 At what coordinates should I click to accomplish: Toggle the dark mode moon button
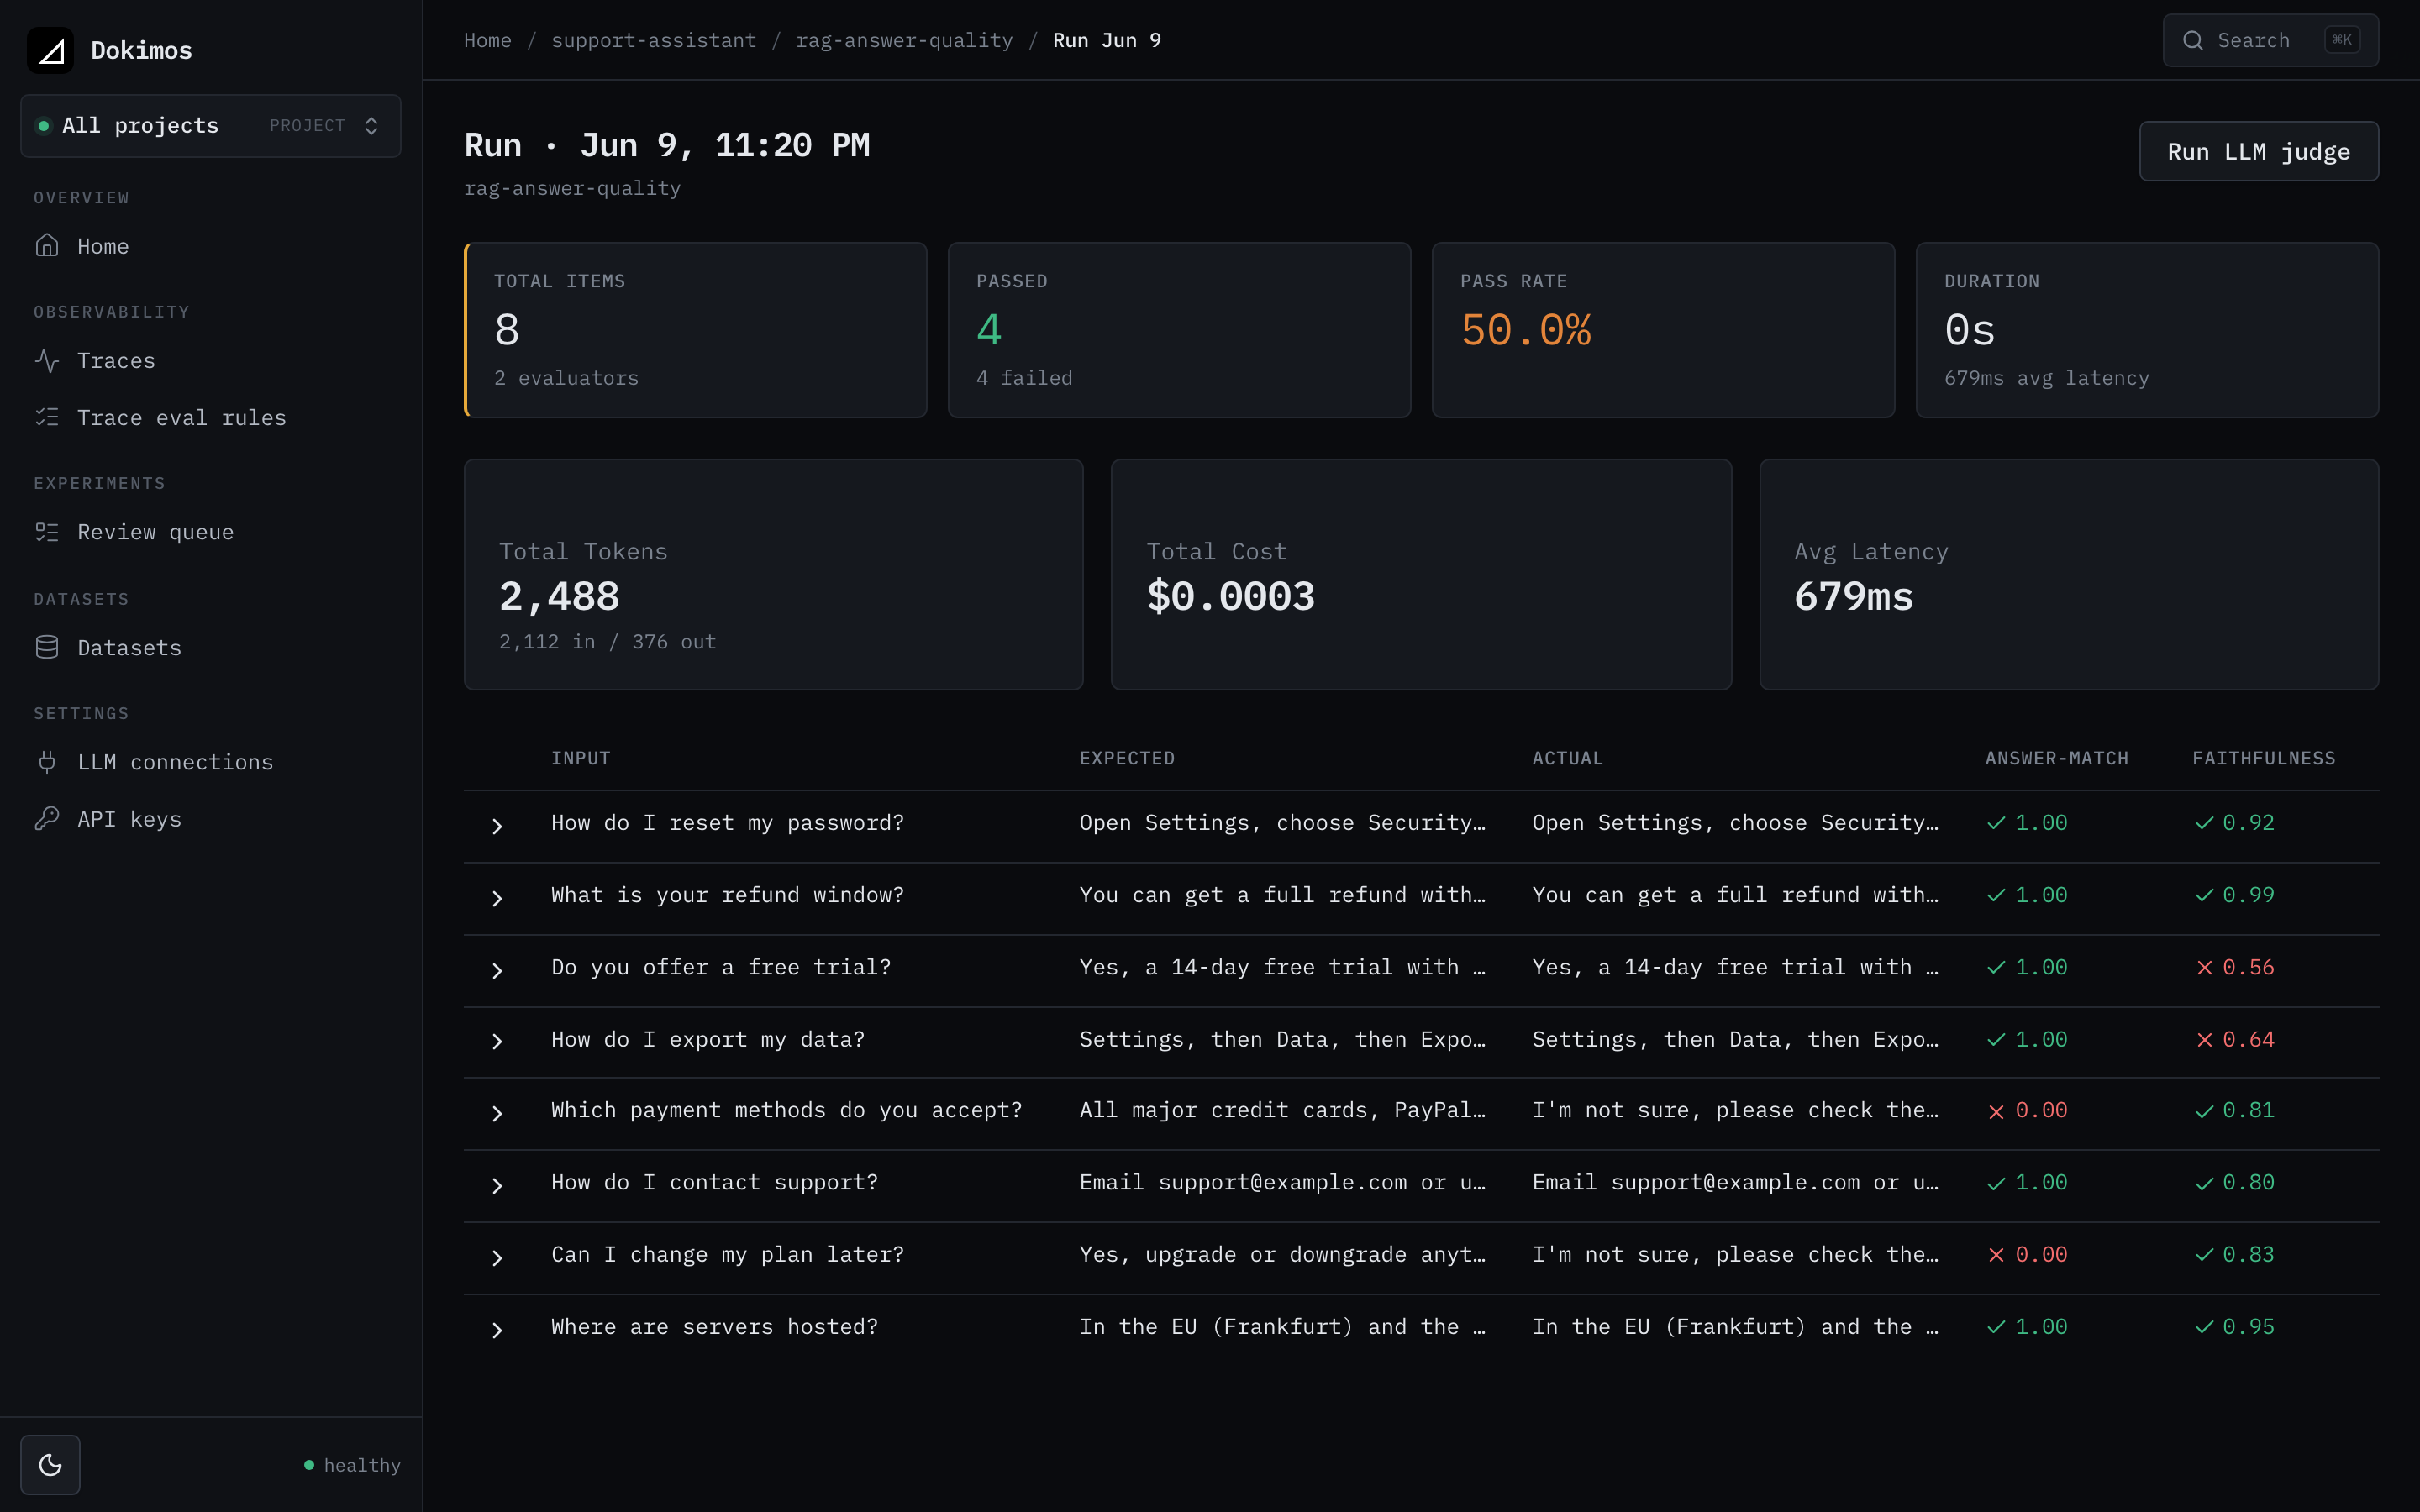pyautogui.click(x=50, y=1465)
